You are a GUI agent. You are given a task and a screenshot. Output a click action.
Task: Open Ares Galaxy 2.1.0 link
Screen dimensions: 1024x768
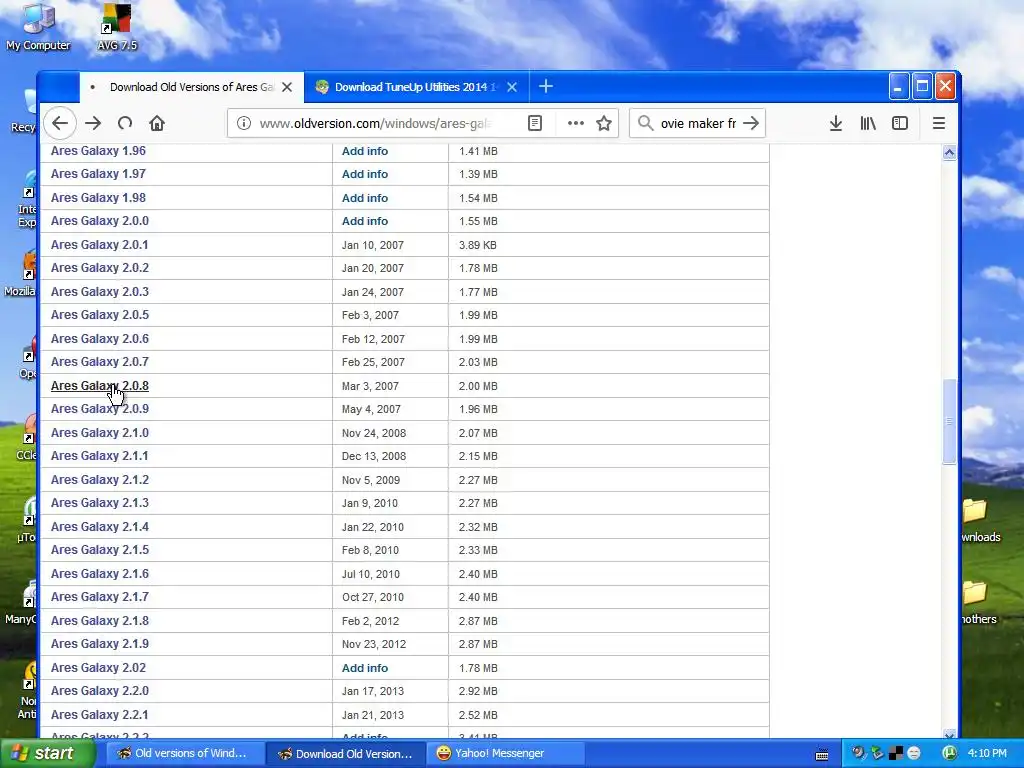tap(100, 433)
